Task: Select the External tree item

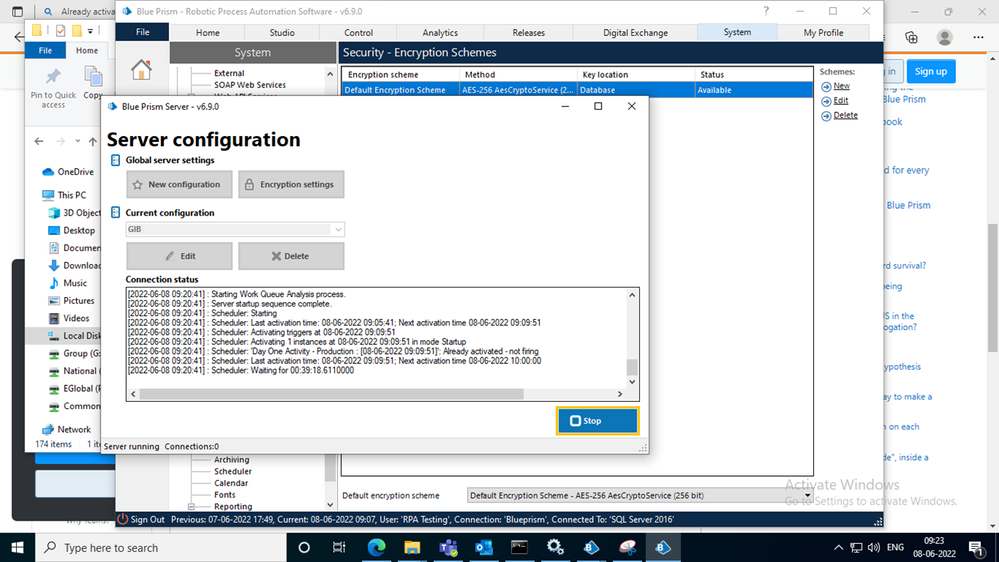Action: (229, 73)
